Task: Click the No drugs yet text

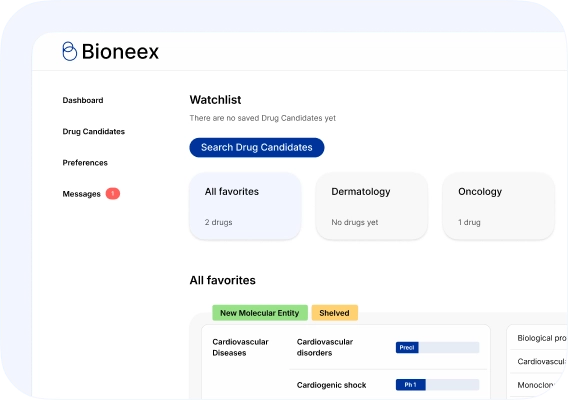Action: (355, 222)
